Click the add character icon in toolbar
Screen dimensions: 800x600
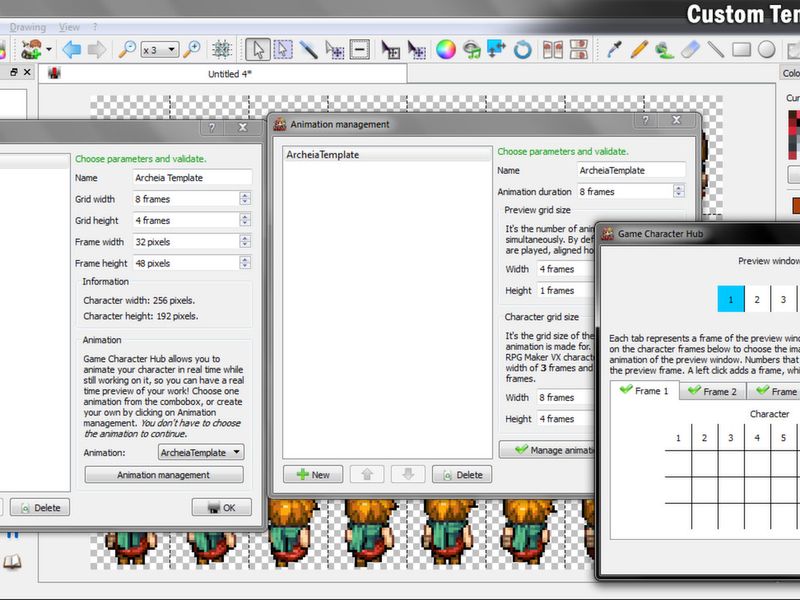click(x=31, y=49)
